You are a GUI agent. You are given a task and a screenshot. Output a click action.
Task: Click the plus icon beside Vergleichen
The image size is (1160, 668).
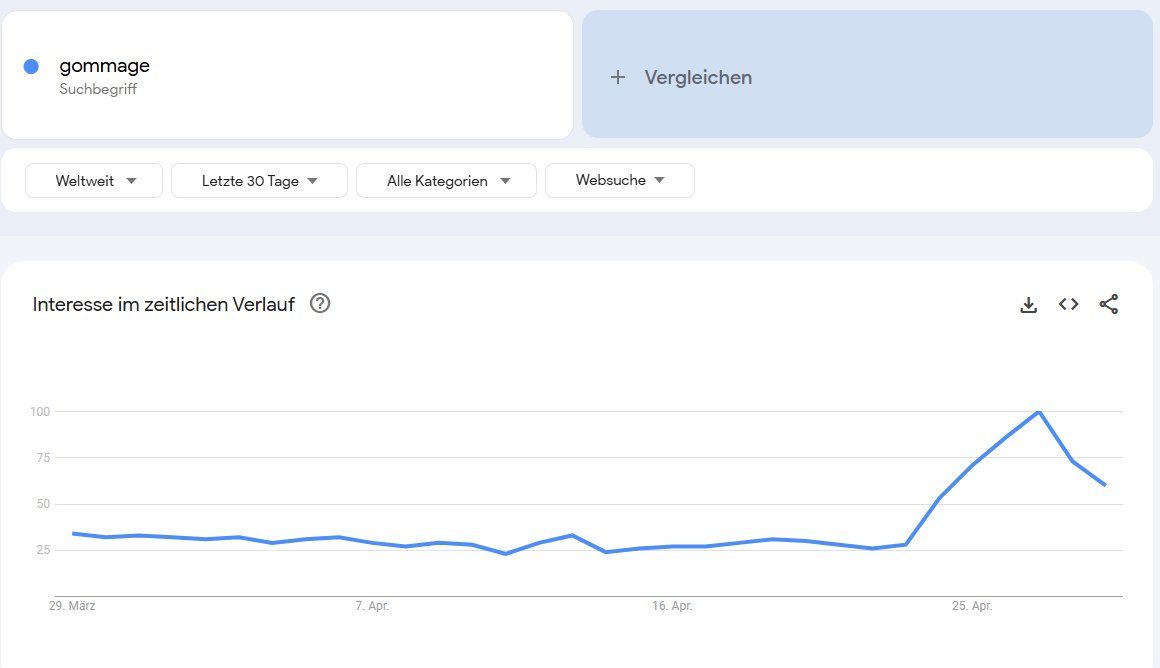coord(618,77)
